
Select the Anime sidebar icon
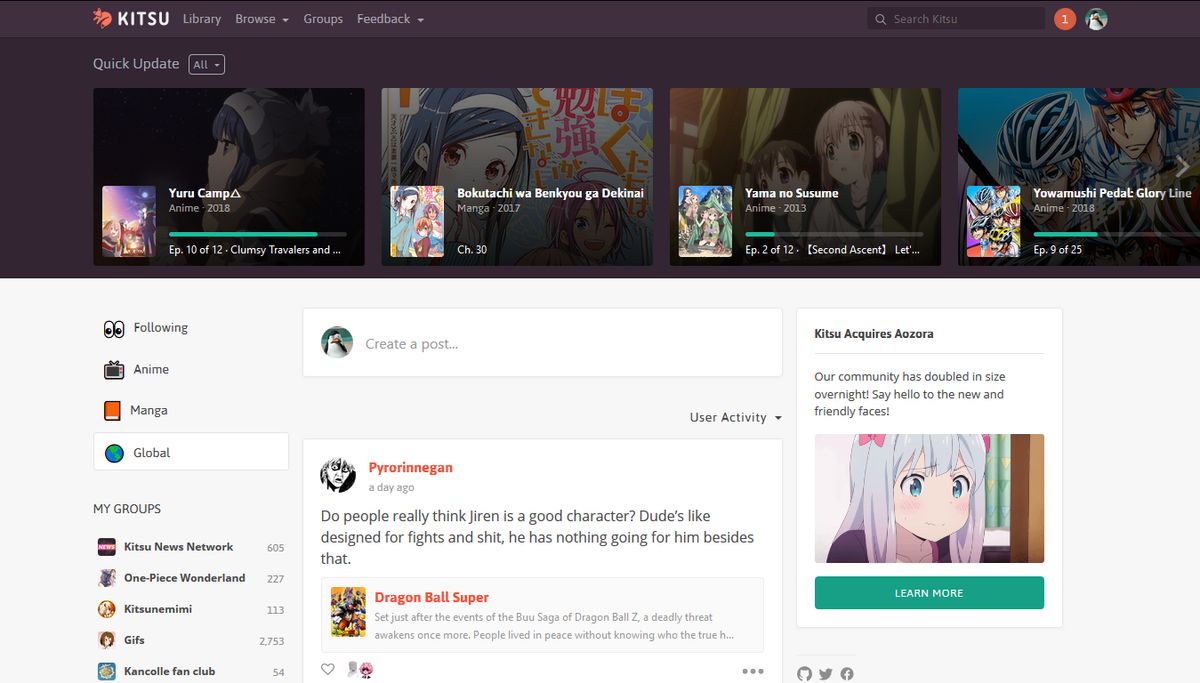point(113,369)
